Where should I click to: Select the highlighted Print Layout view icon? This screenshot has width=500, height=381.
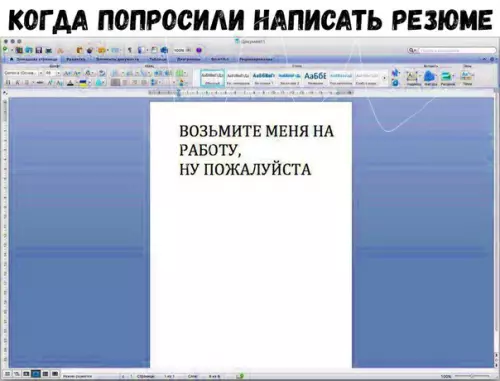pyautogui.click(x=36, y=374)
